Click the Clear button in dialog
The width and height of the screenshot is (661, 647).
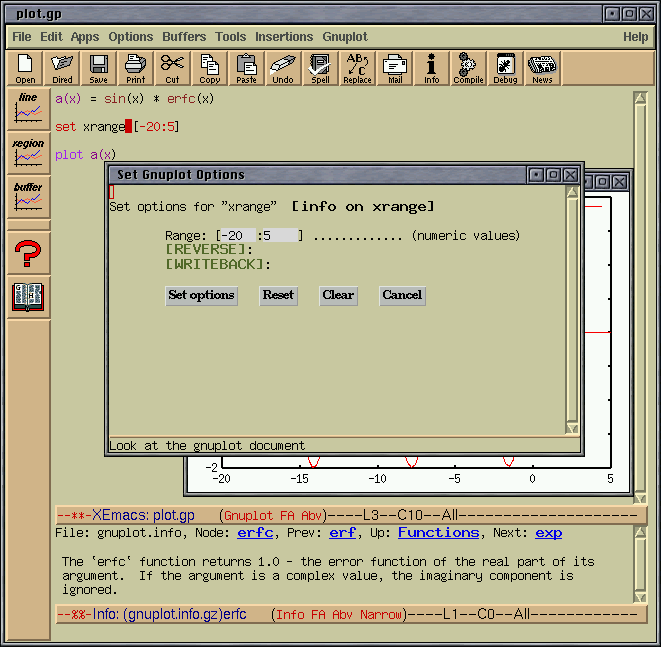point(338,295)
